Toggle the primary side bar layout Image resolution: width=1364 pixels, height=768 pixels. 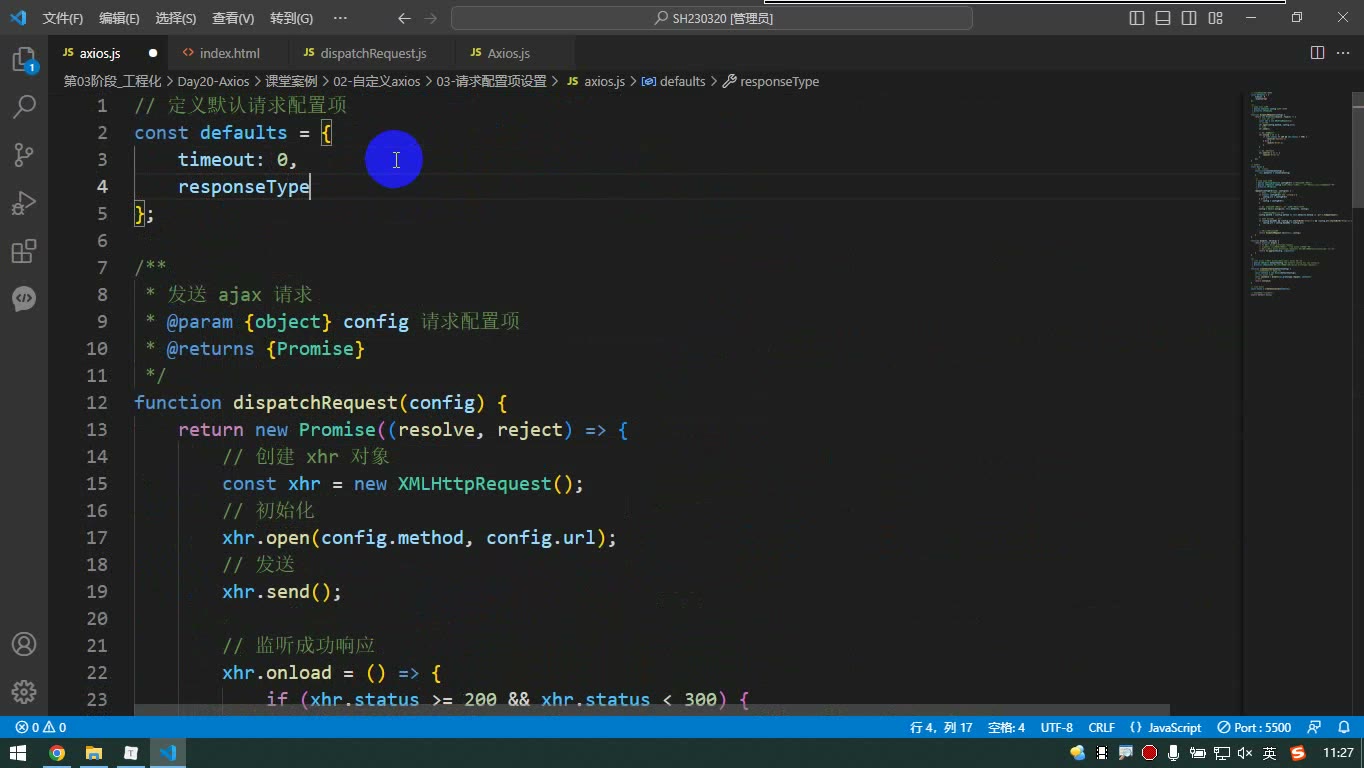point(1137,18)
